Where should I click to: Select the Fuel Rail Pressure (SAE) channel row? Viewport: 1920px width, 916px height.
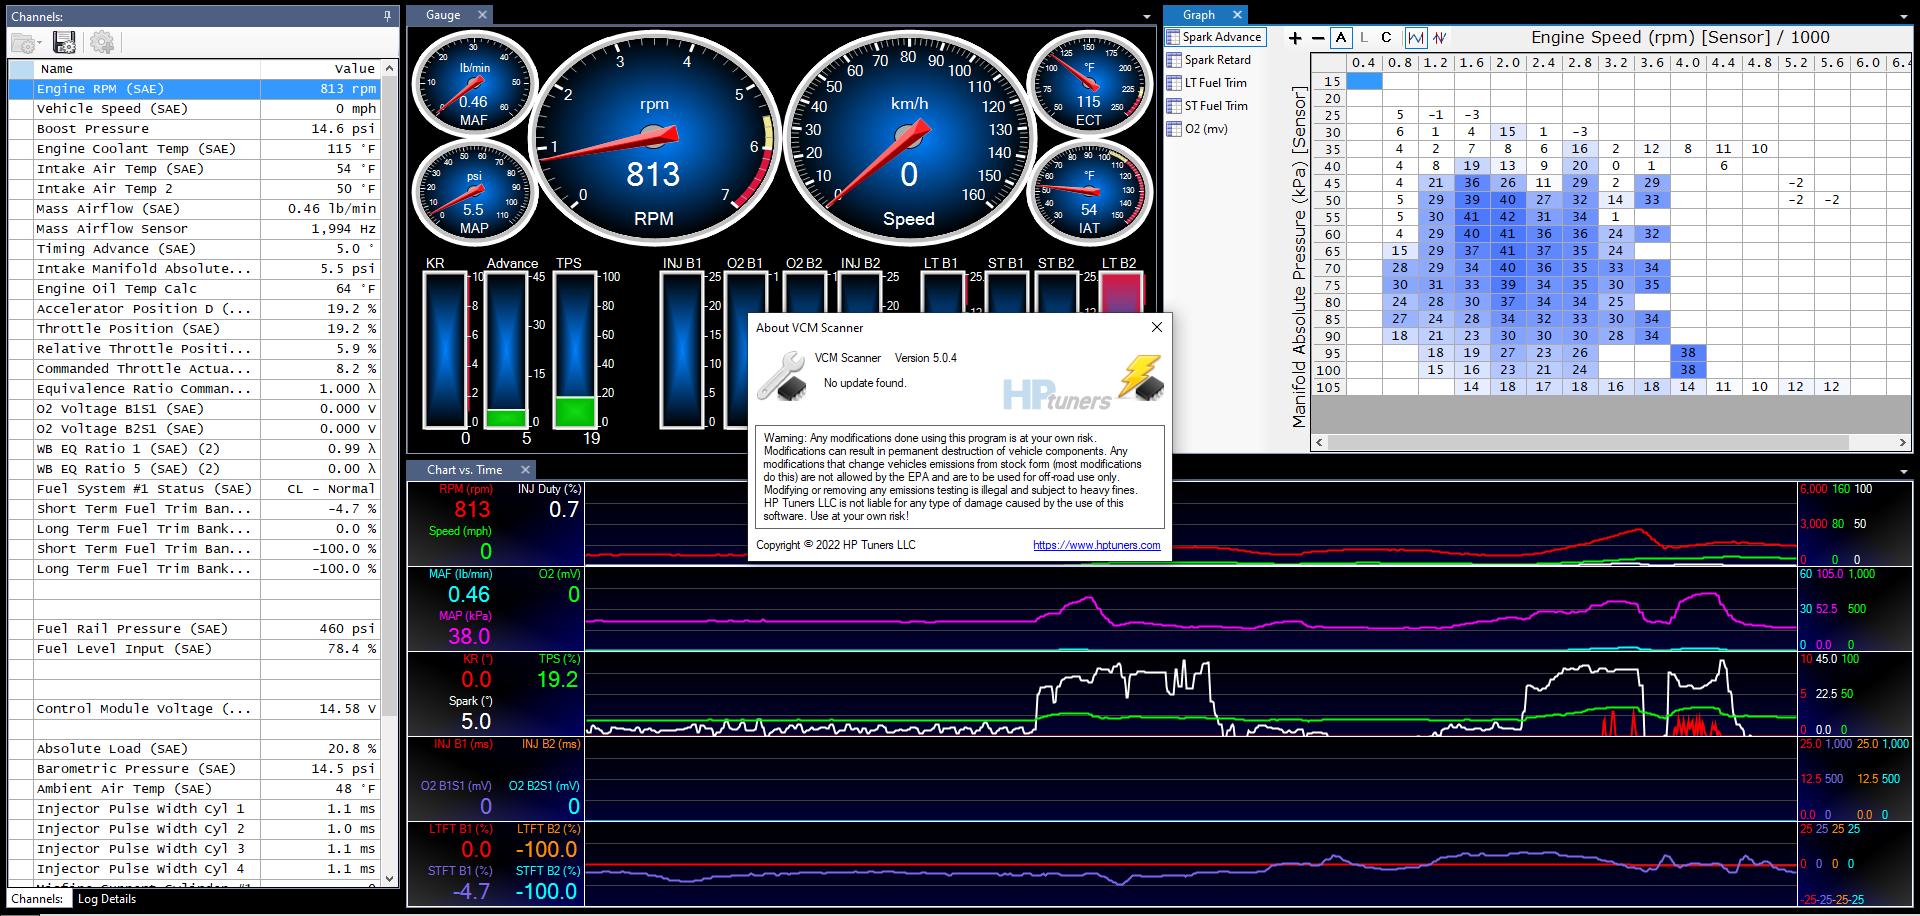point(132,629)
